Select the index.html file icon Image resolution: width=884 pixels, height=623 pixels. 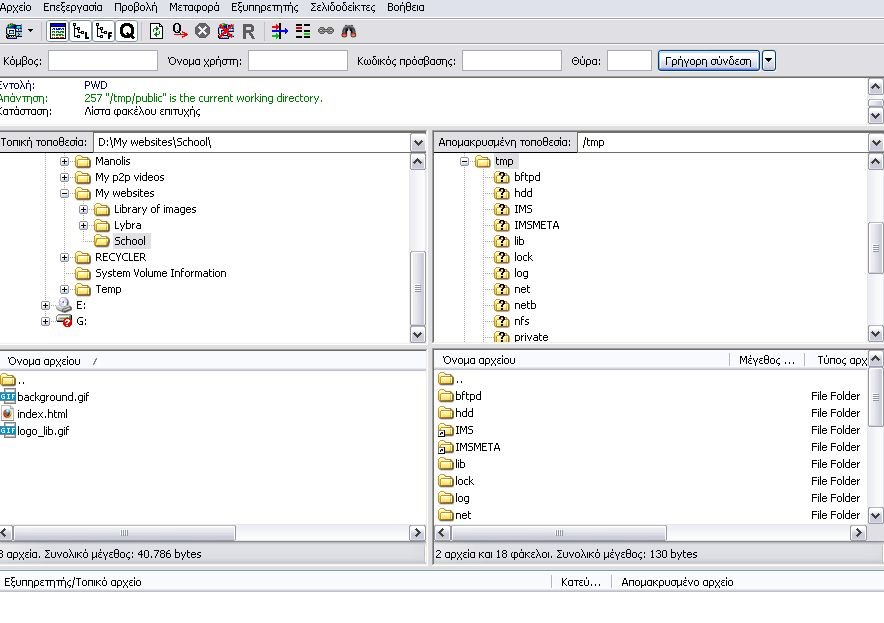(x=7, y=414)
